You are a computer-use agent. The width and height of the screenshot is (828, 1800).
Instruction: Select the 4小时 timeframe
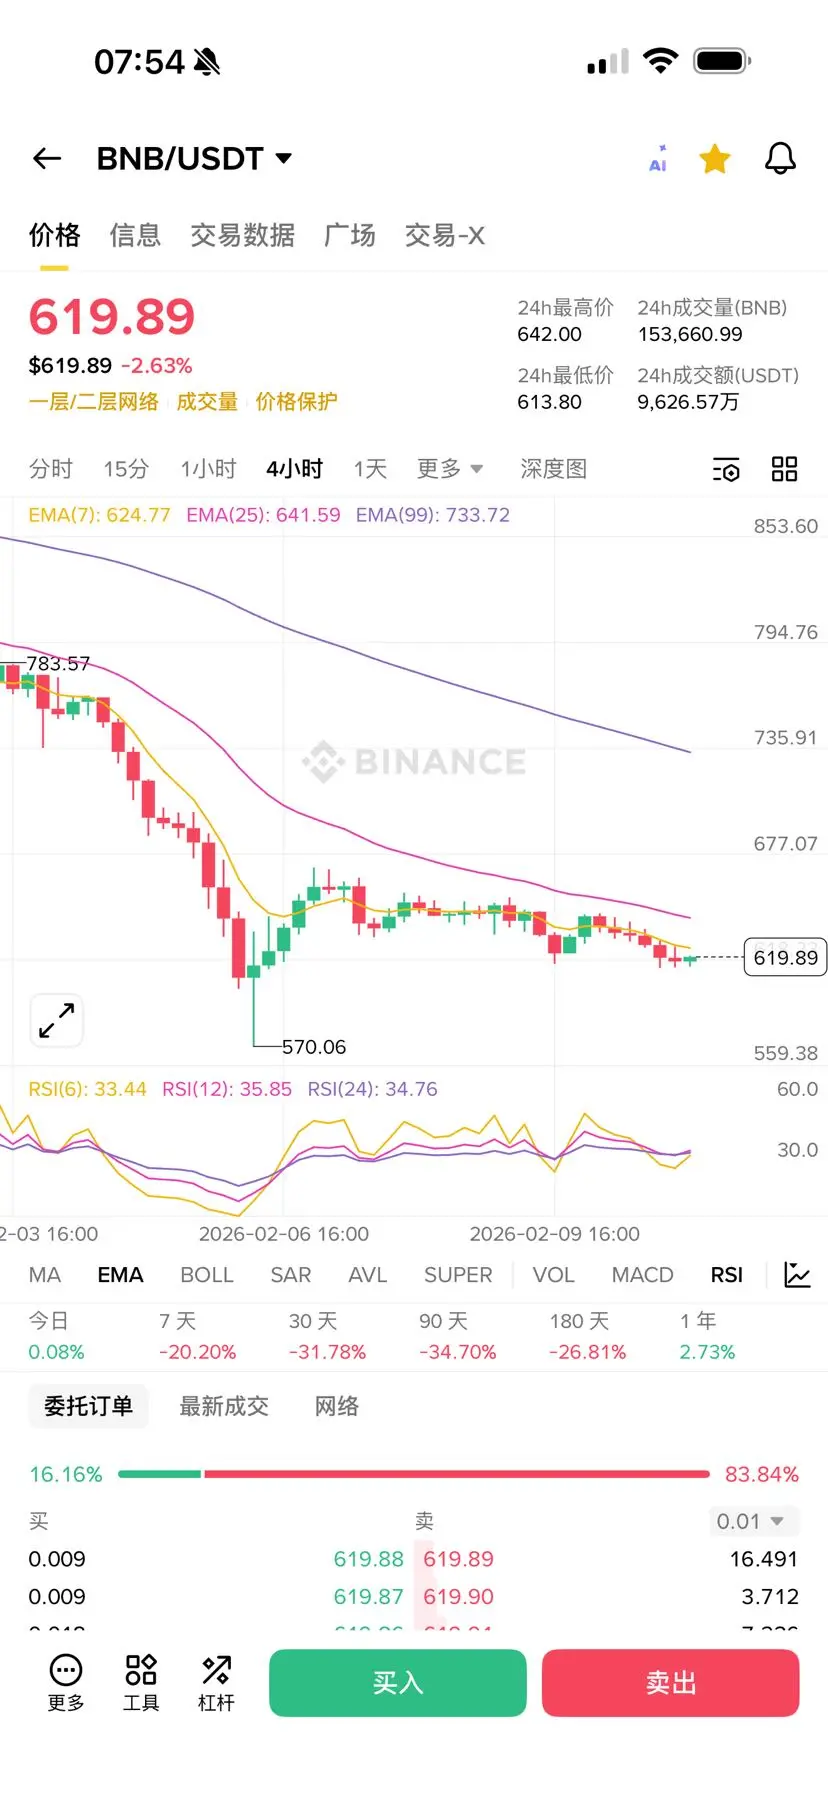[294, 469]
